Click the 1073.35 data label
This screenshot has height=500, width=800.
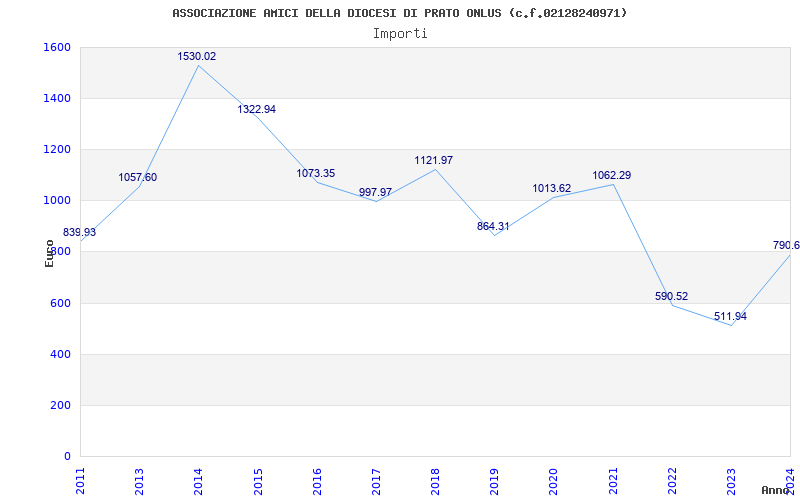pyautogui.click(x=316, y=173)
